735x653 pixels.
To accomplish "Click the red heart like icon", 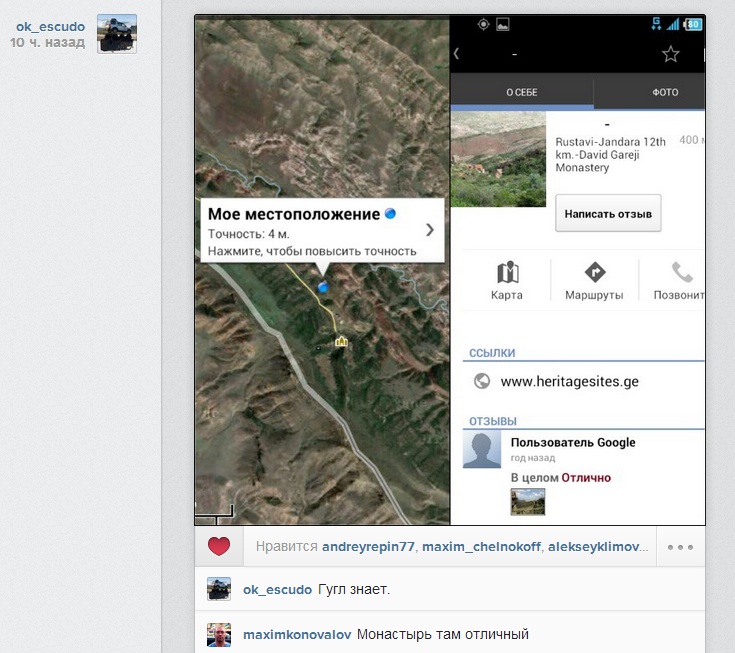I will [x=219, y=546].
